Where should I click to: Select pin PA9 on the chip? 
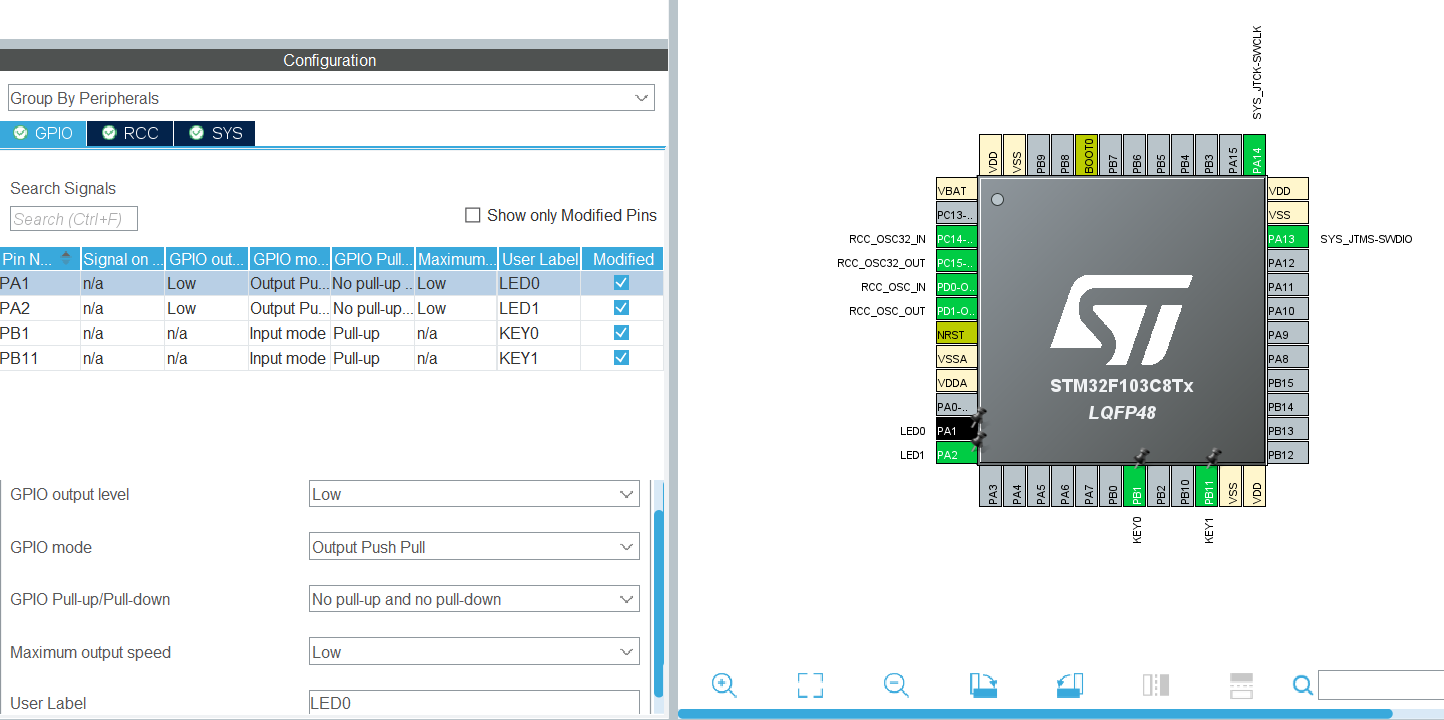click(1288, 335)
